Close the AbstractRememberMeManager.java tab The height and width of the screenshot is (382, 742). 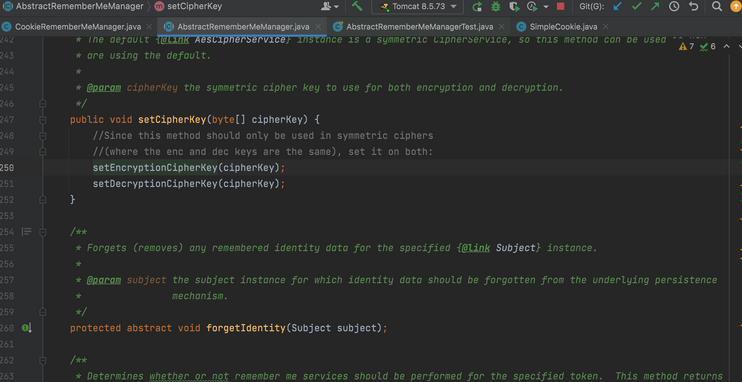[318, 27]
